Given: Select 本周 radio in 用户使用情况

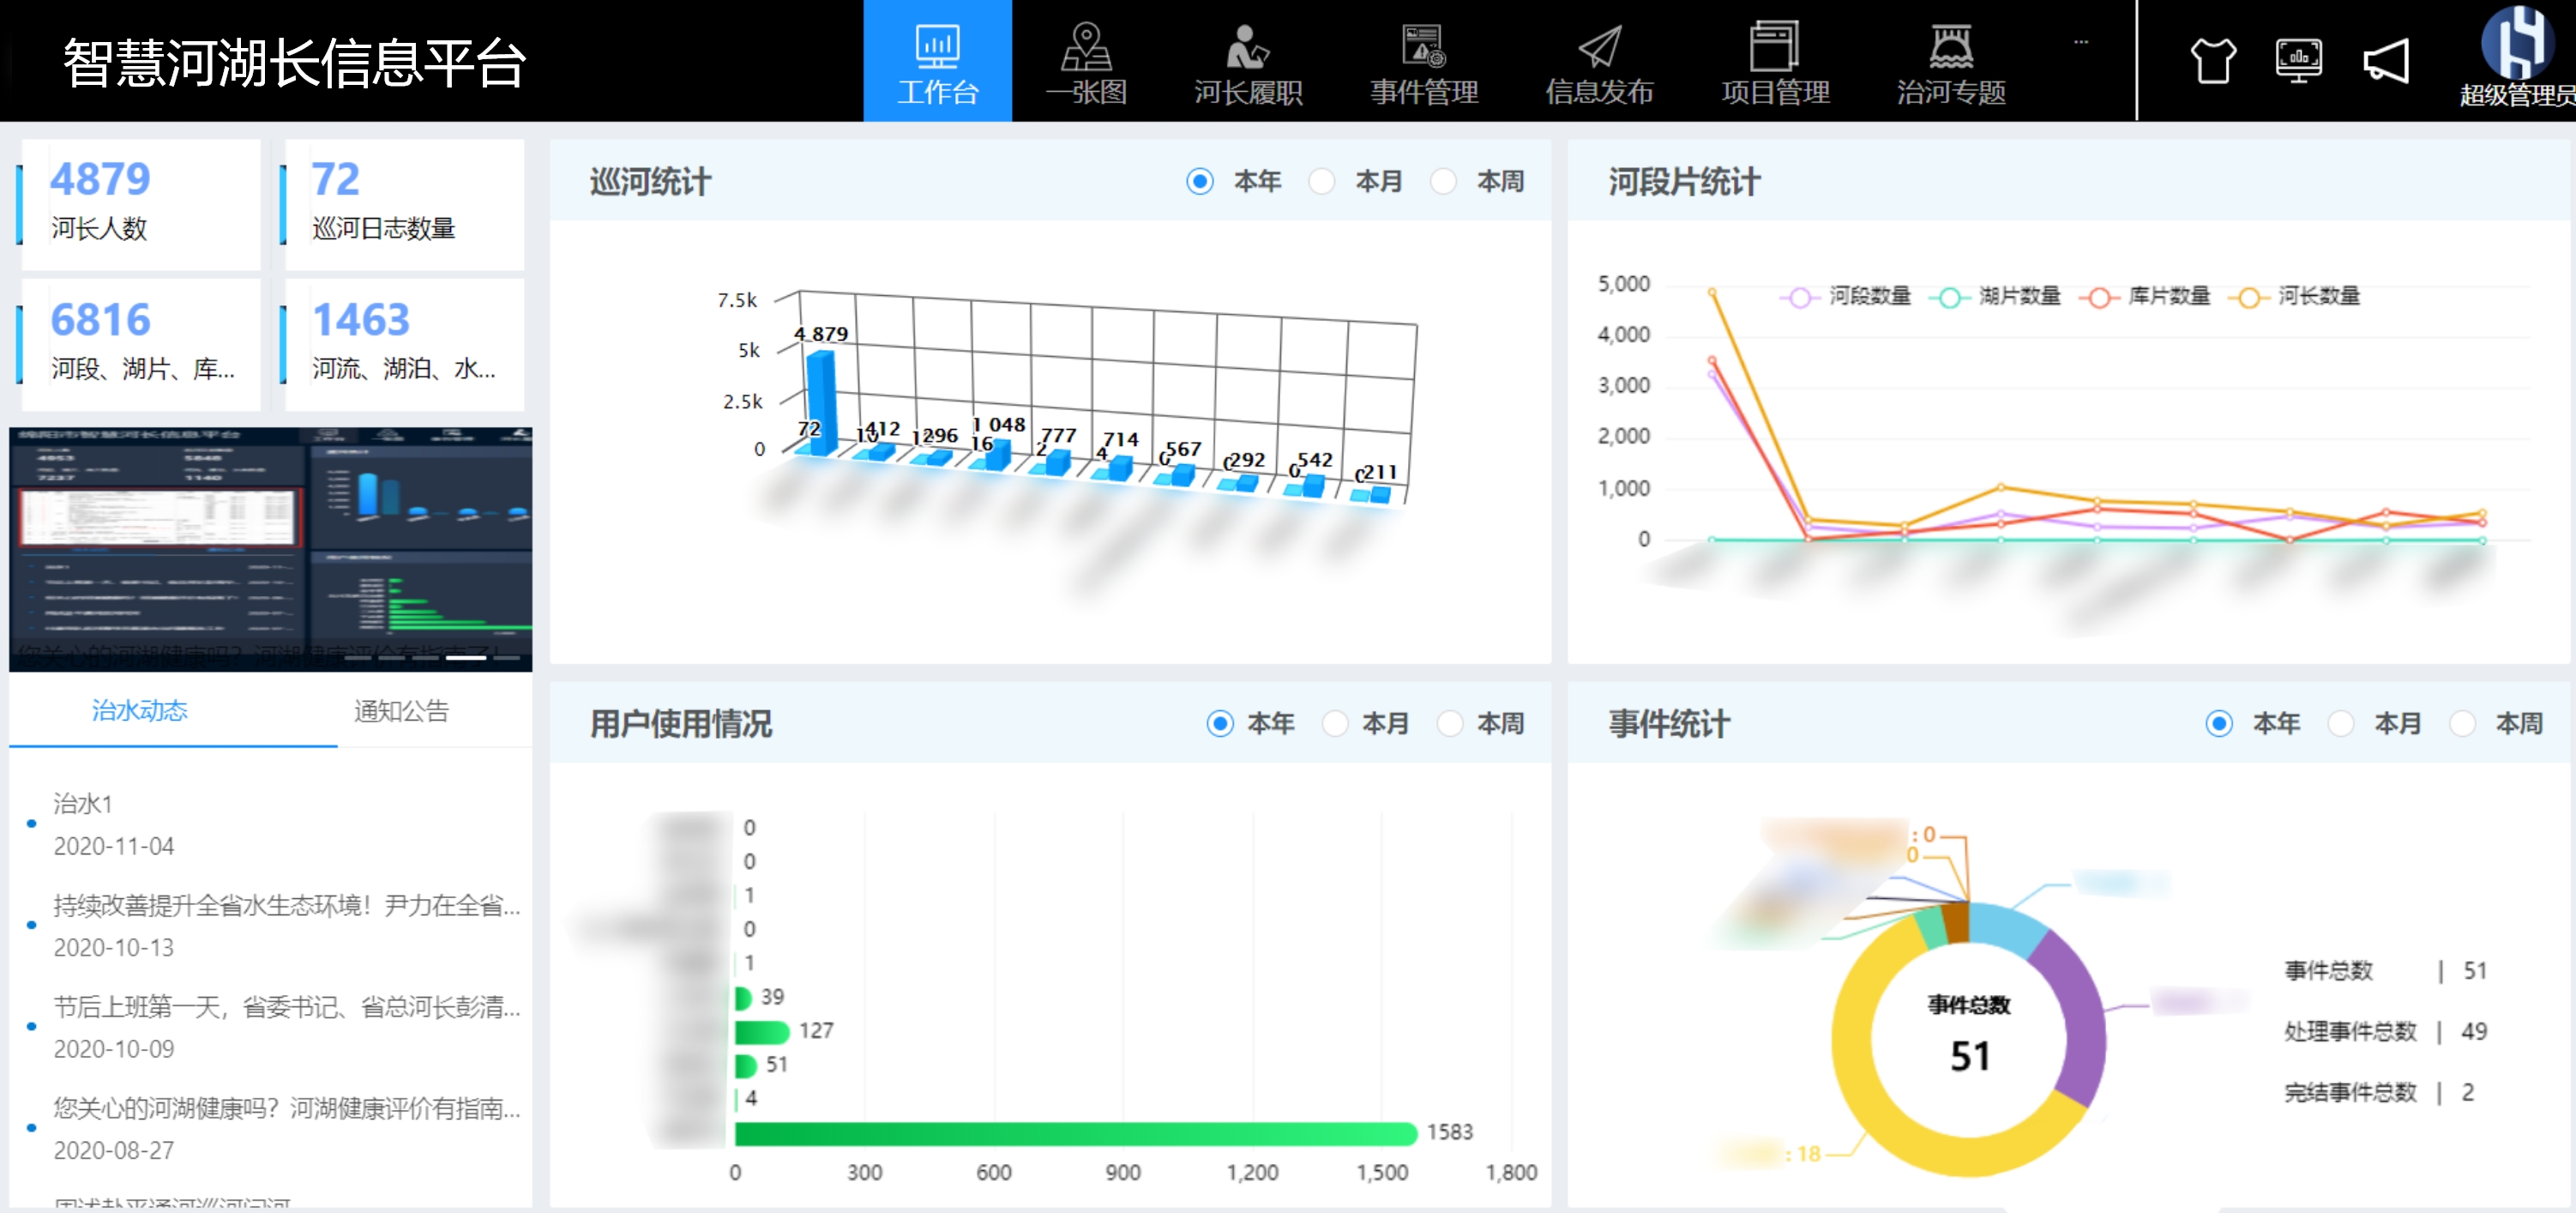Looking at the screenshot, I should point(1450,723).
